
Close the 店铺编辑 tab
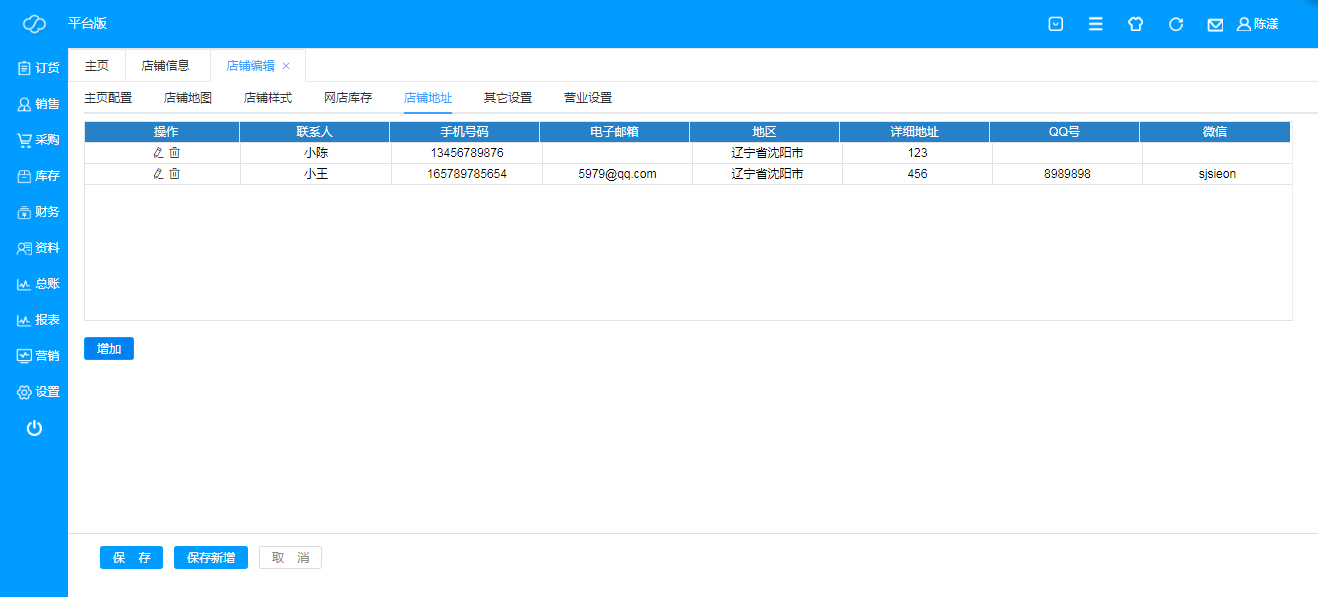(x=286, y=66)
